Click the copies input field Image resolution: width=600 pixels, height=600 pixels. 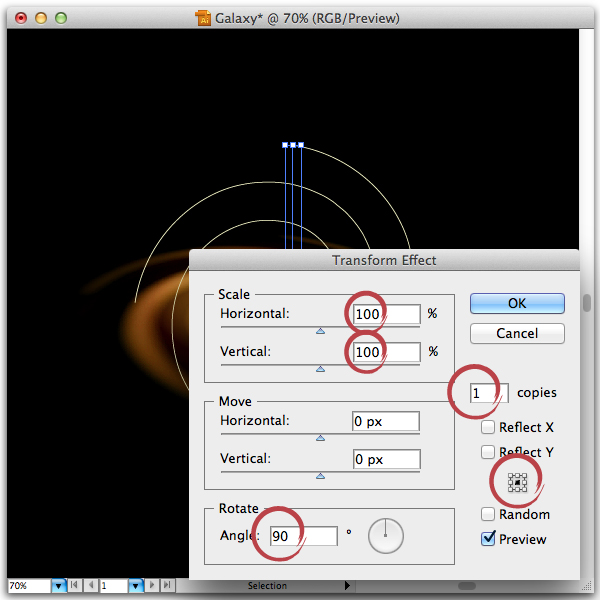pyautogui.click(x=489, y=393)
